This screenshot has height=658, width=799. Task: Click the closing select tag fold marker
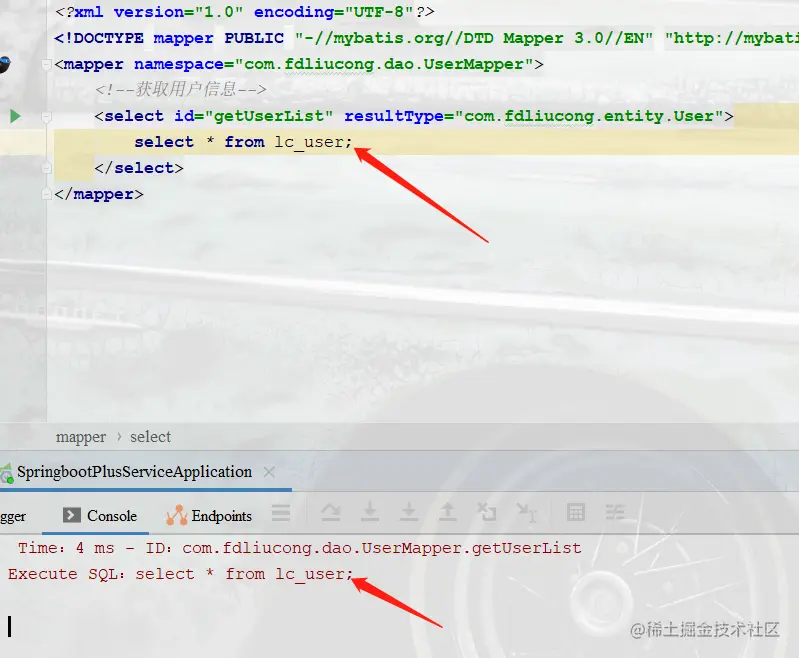46,168
